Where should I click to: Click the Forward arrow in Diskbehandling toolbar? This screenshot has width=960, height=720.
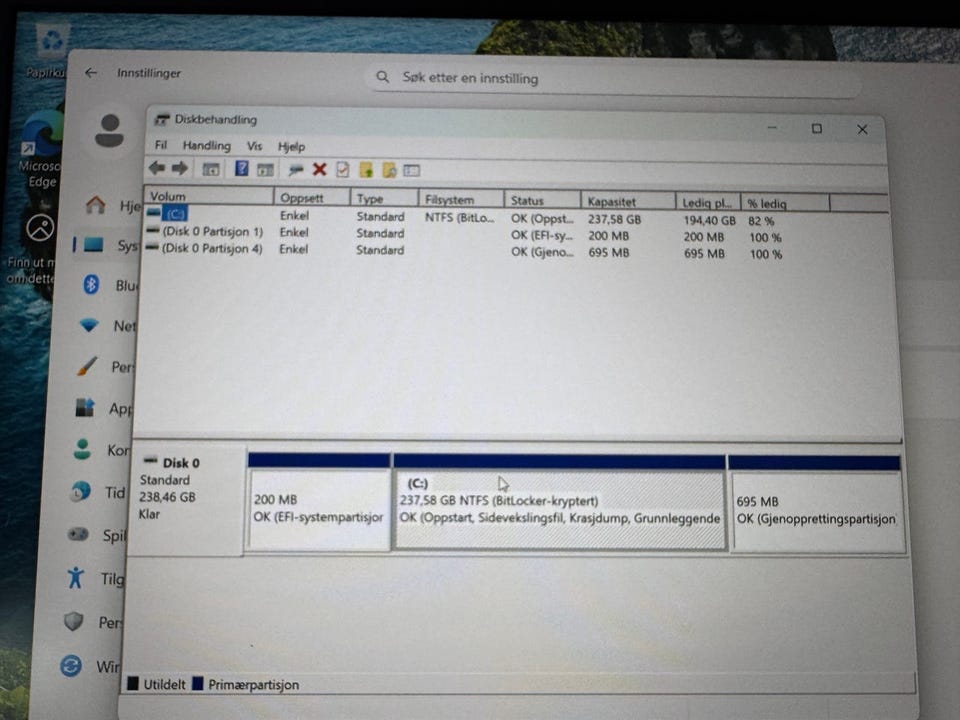tap(180, 168)
